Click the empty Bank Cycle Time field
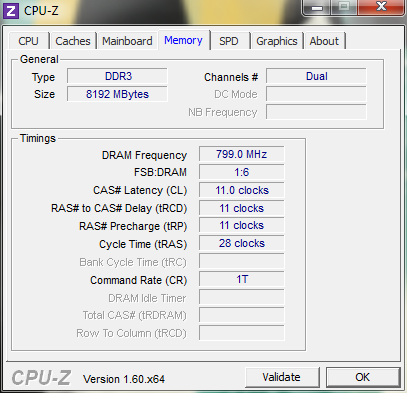The height and width of the screenshot is (393, 407). pos(242,261)
